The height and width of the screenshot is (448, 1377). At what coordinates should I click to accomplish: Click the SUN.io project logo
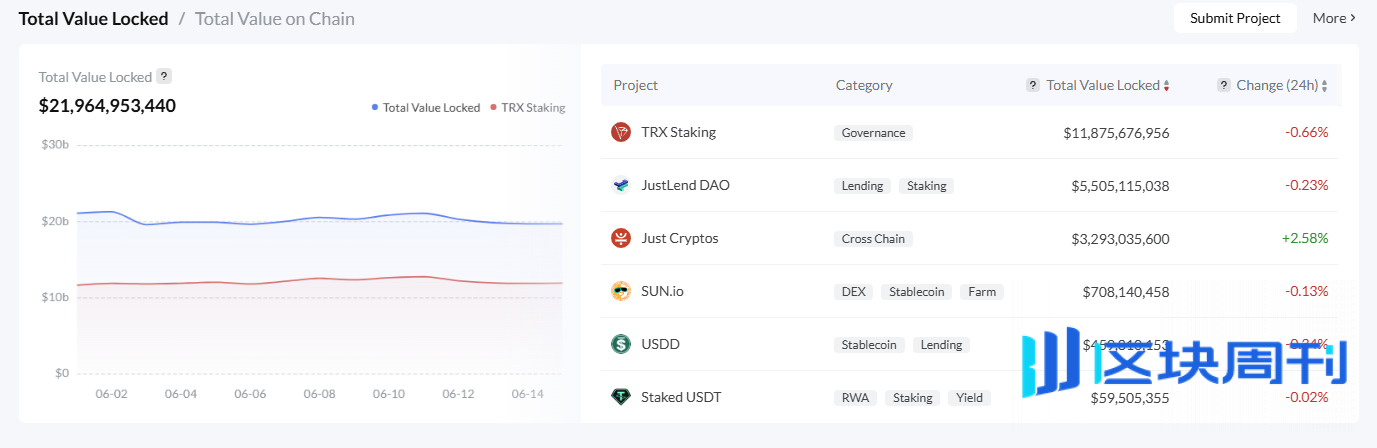pyautogui.click(x=621, y=291)
